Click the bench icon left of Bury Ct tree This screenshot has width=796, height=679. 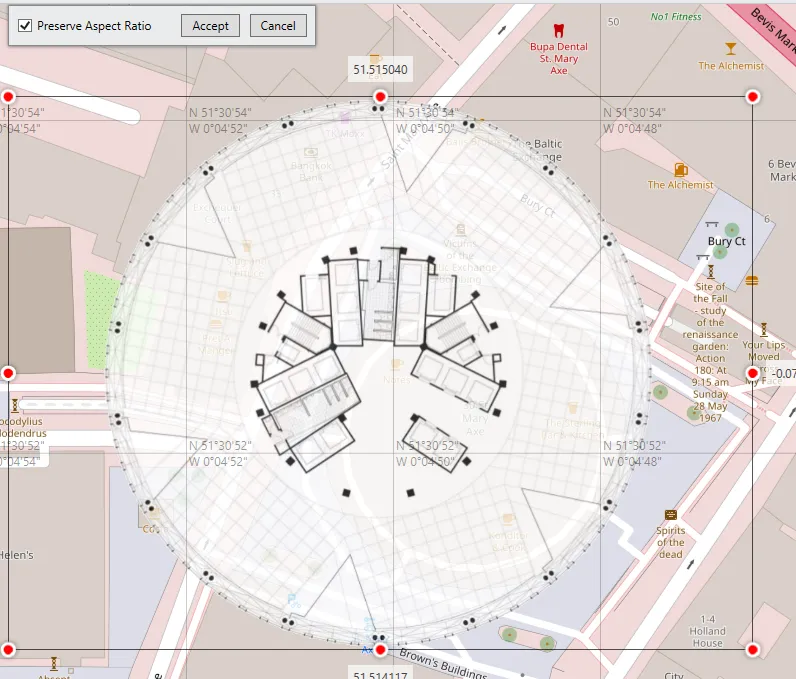point(712,224)
